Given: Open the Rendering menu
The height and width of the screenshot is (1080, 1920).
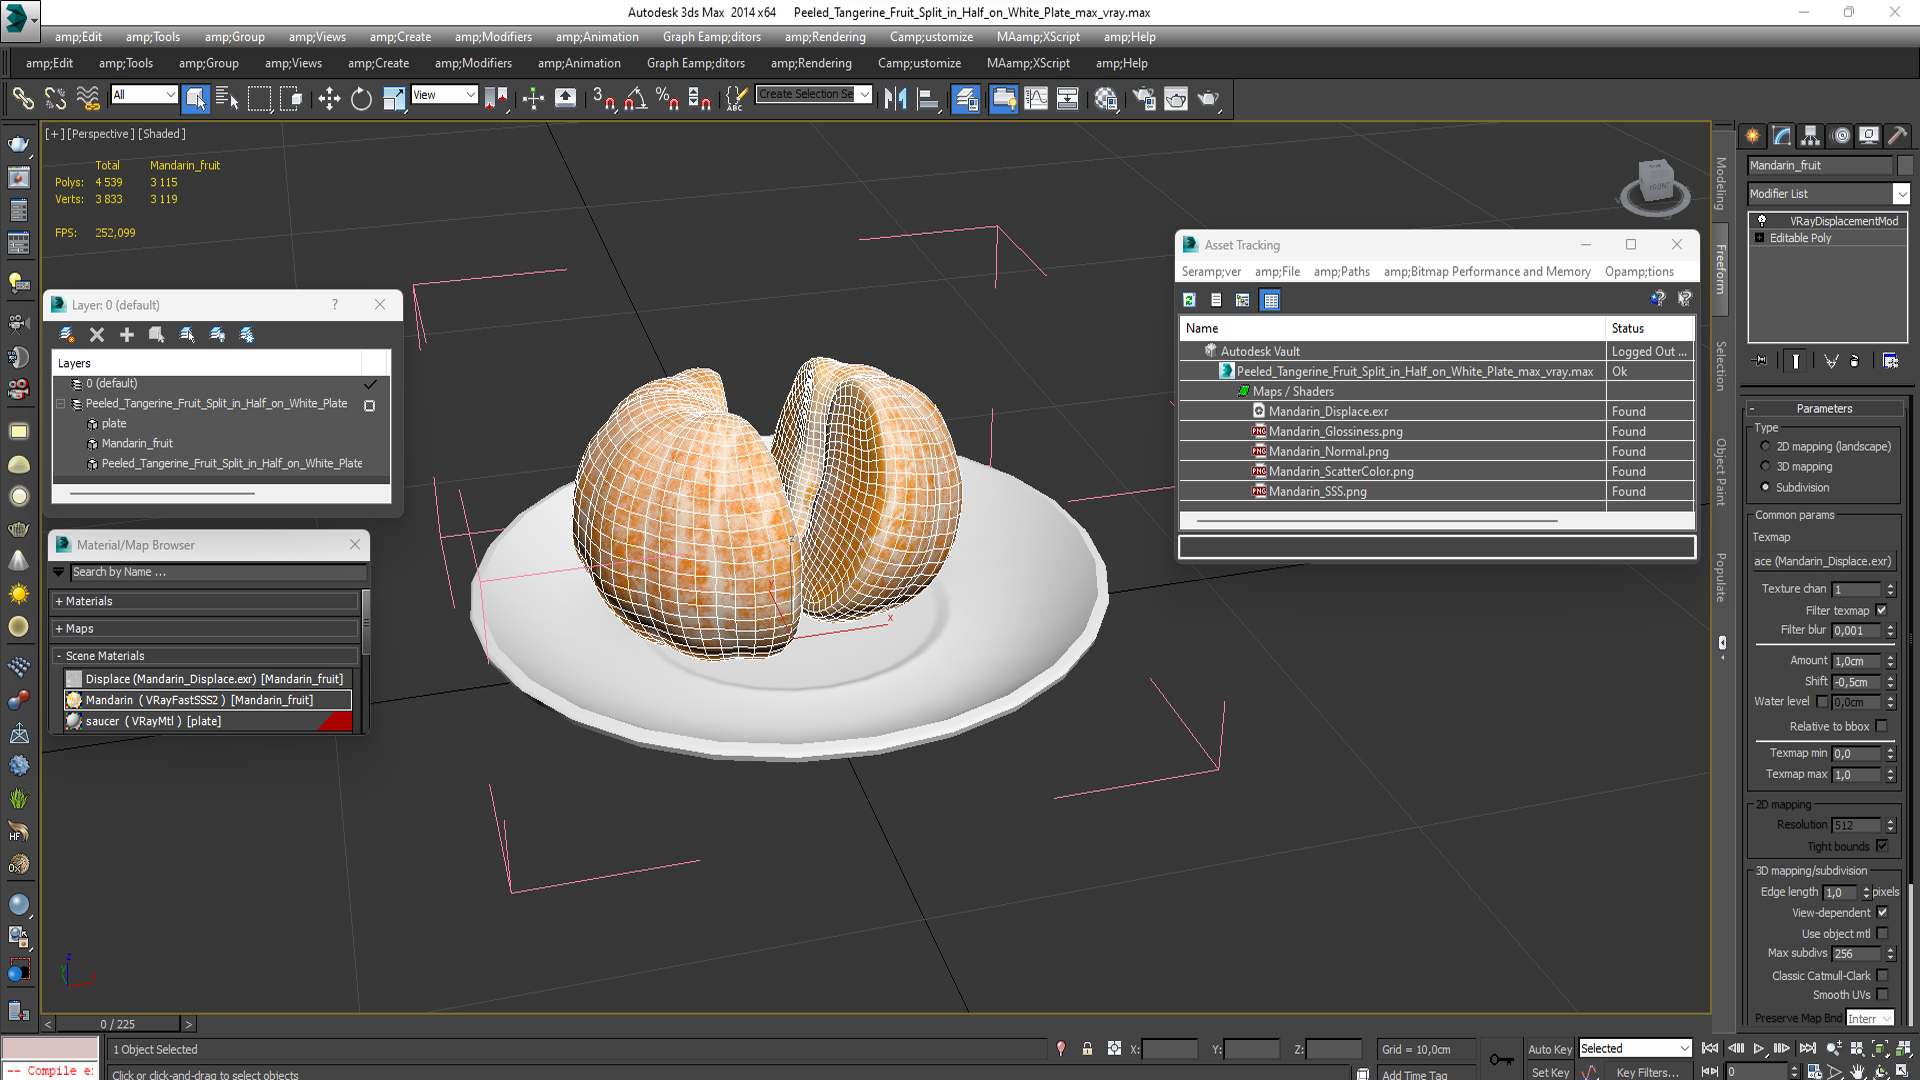Looking at the screenshot, I should pos(825,37).
